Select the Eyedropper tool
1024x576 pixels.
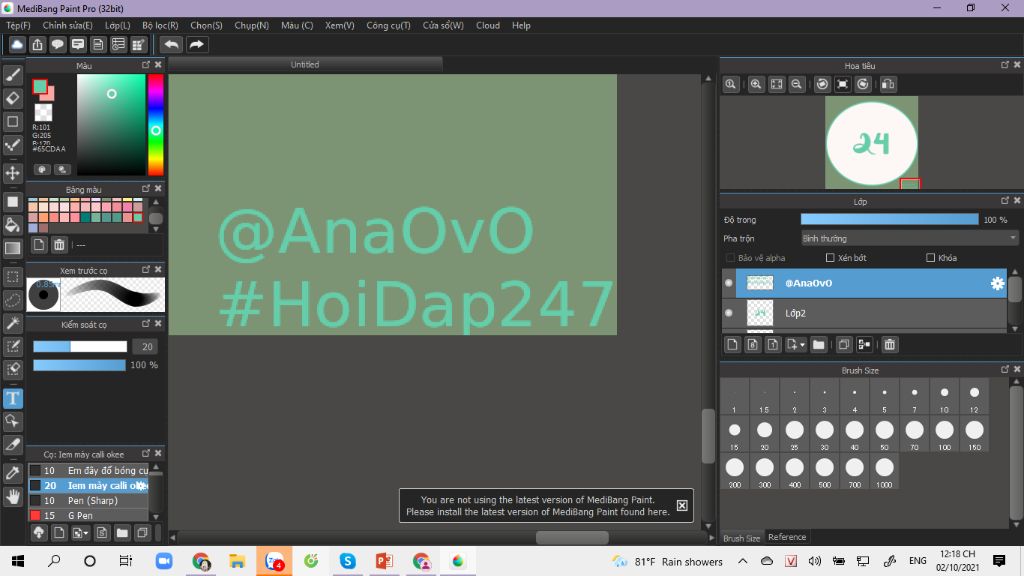click(x=12, y=473)
